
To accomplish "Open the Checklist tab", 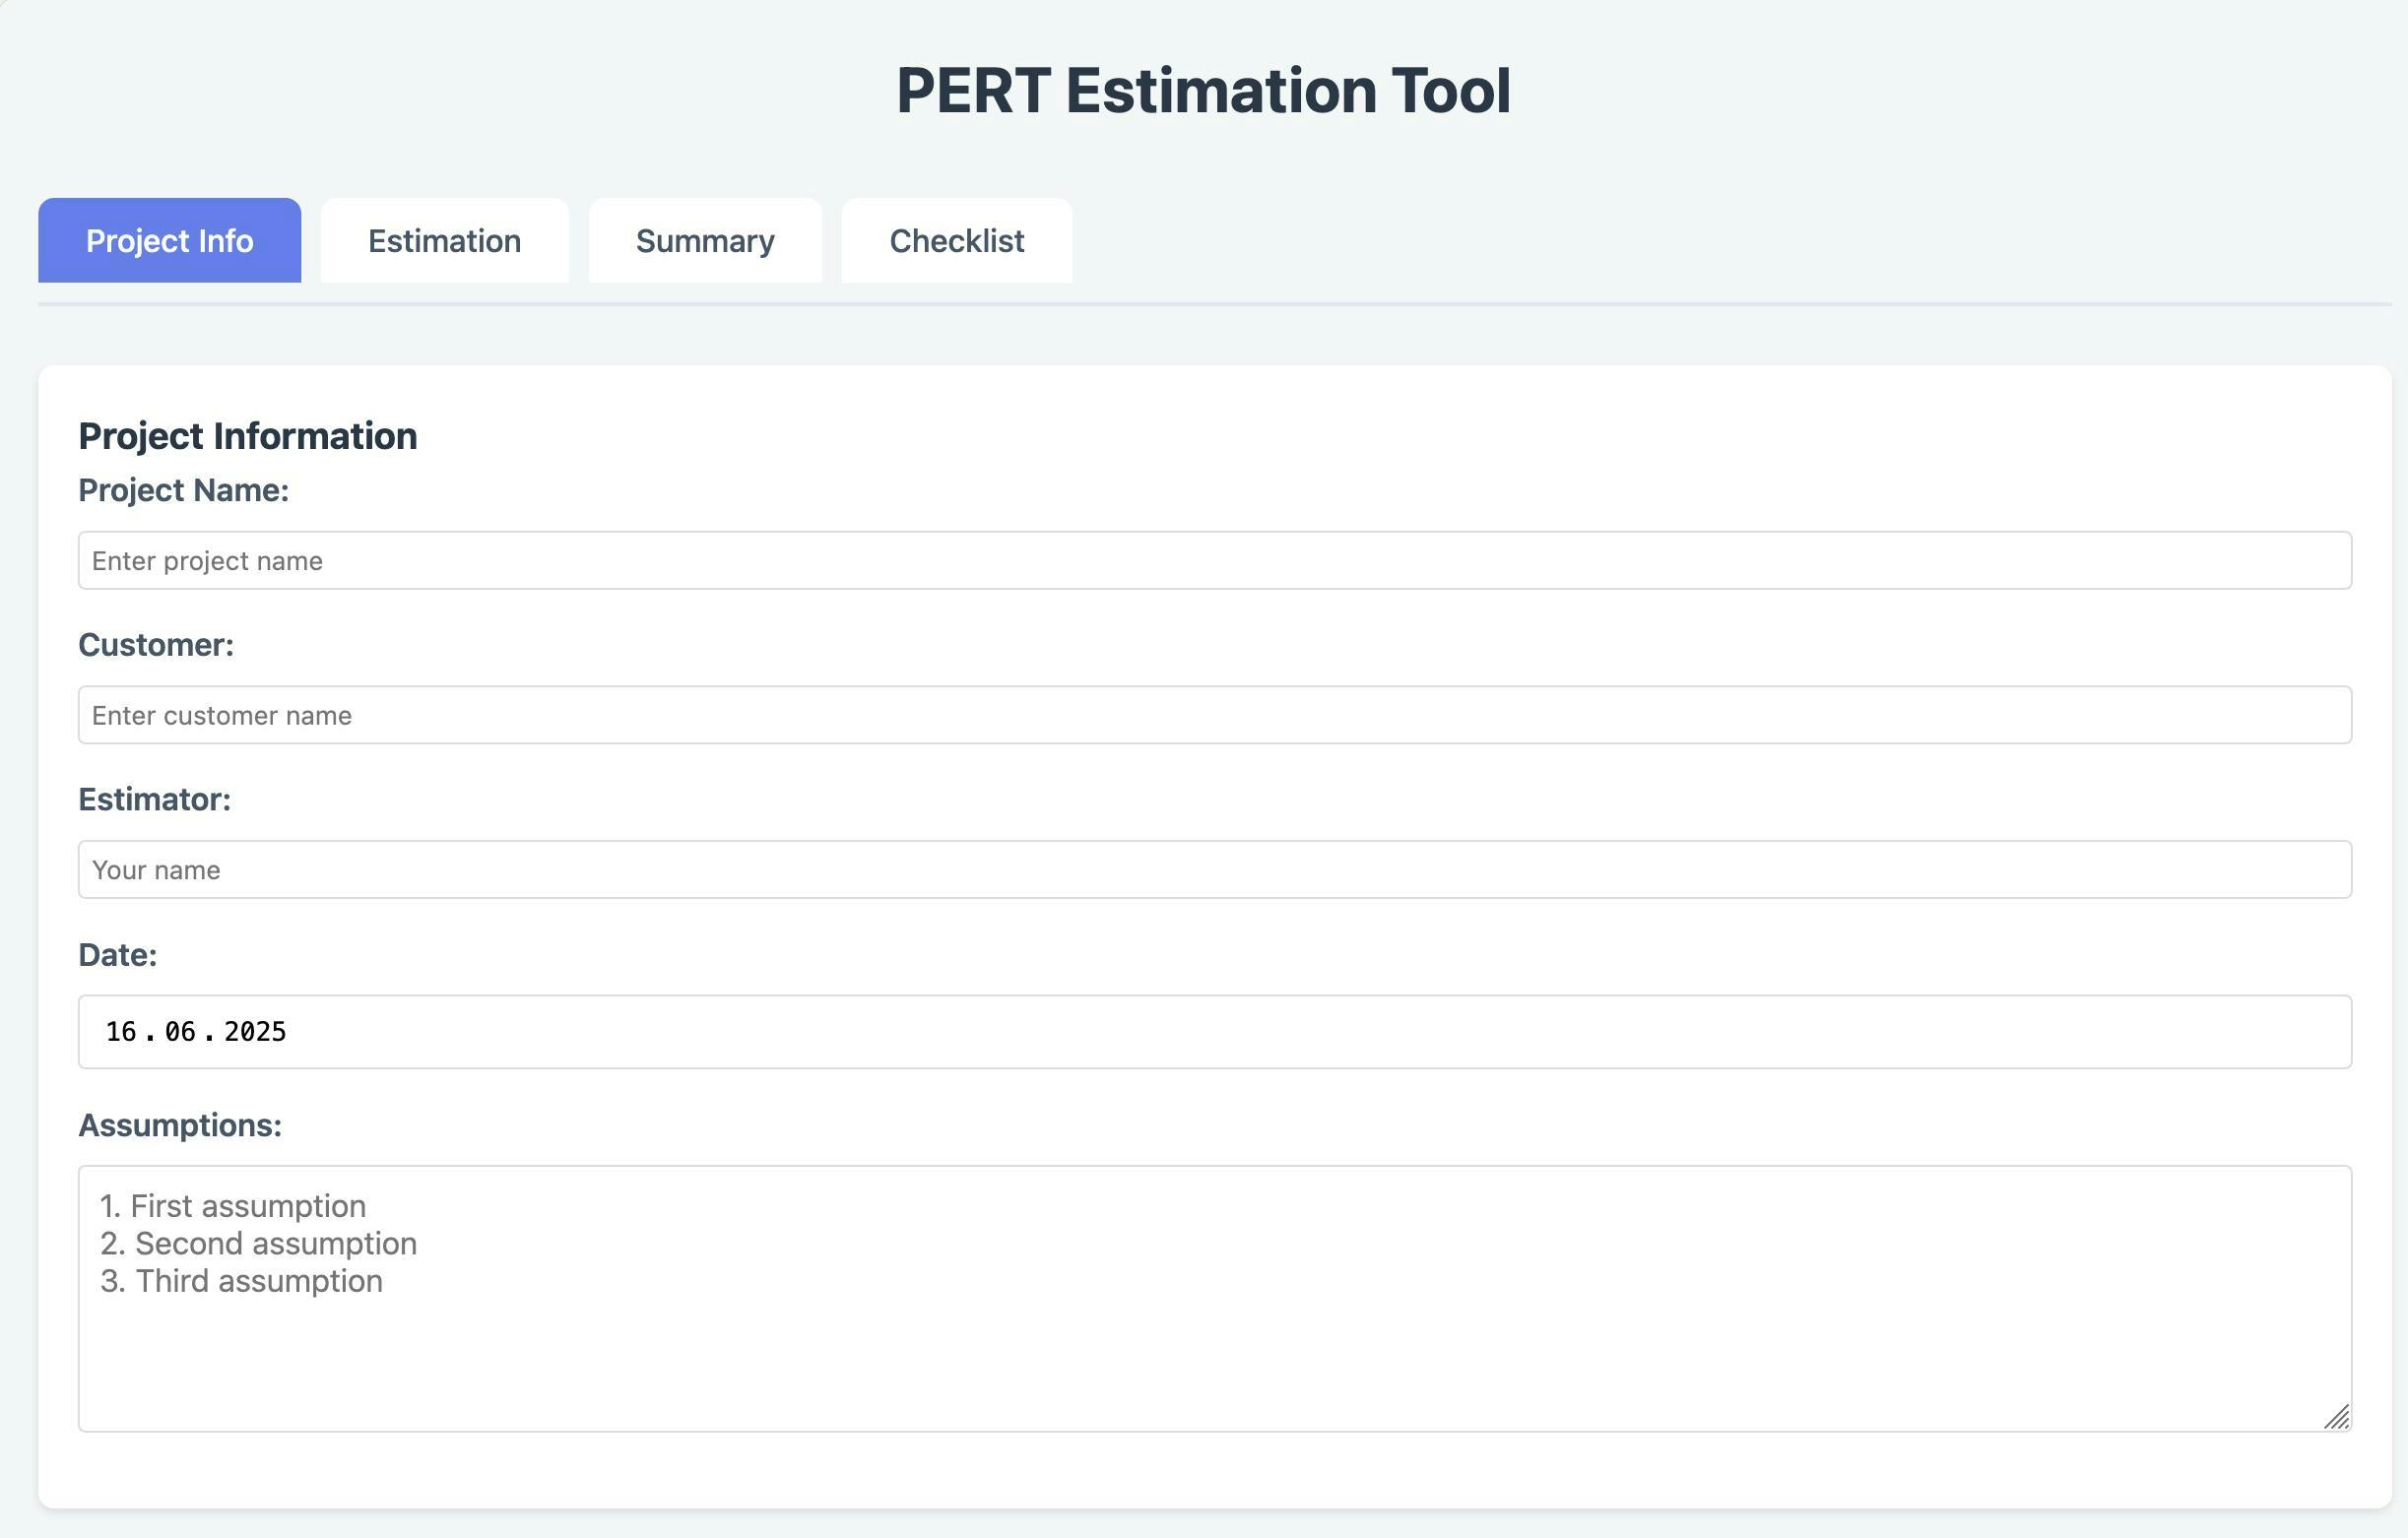I will (956, 241).
